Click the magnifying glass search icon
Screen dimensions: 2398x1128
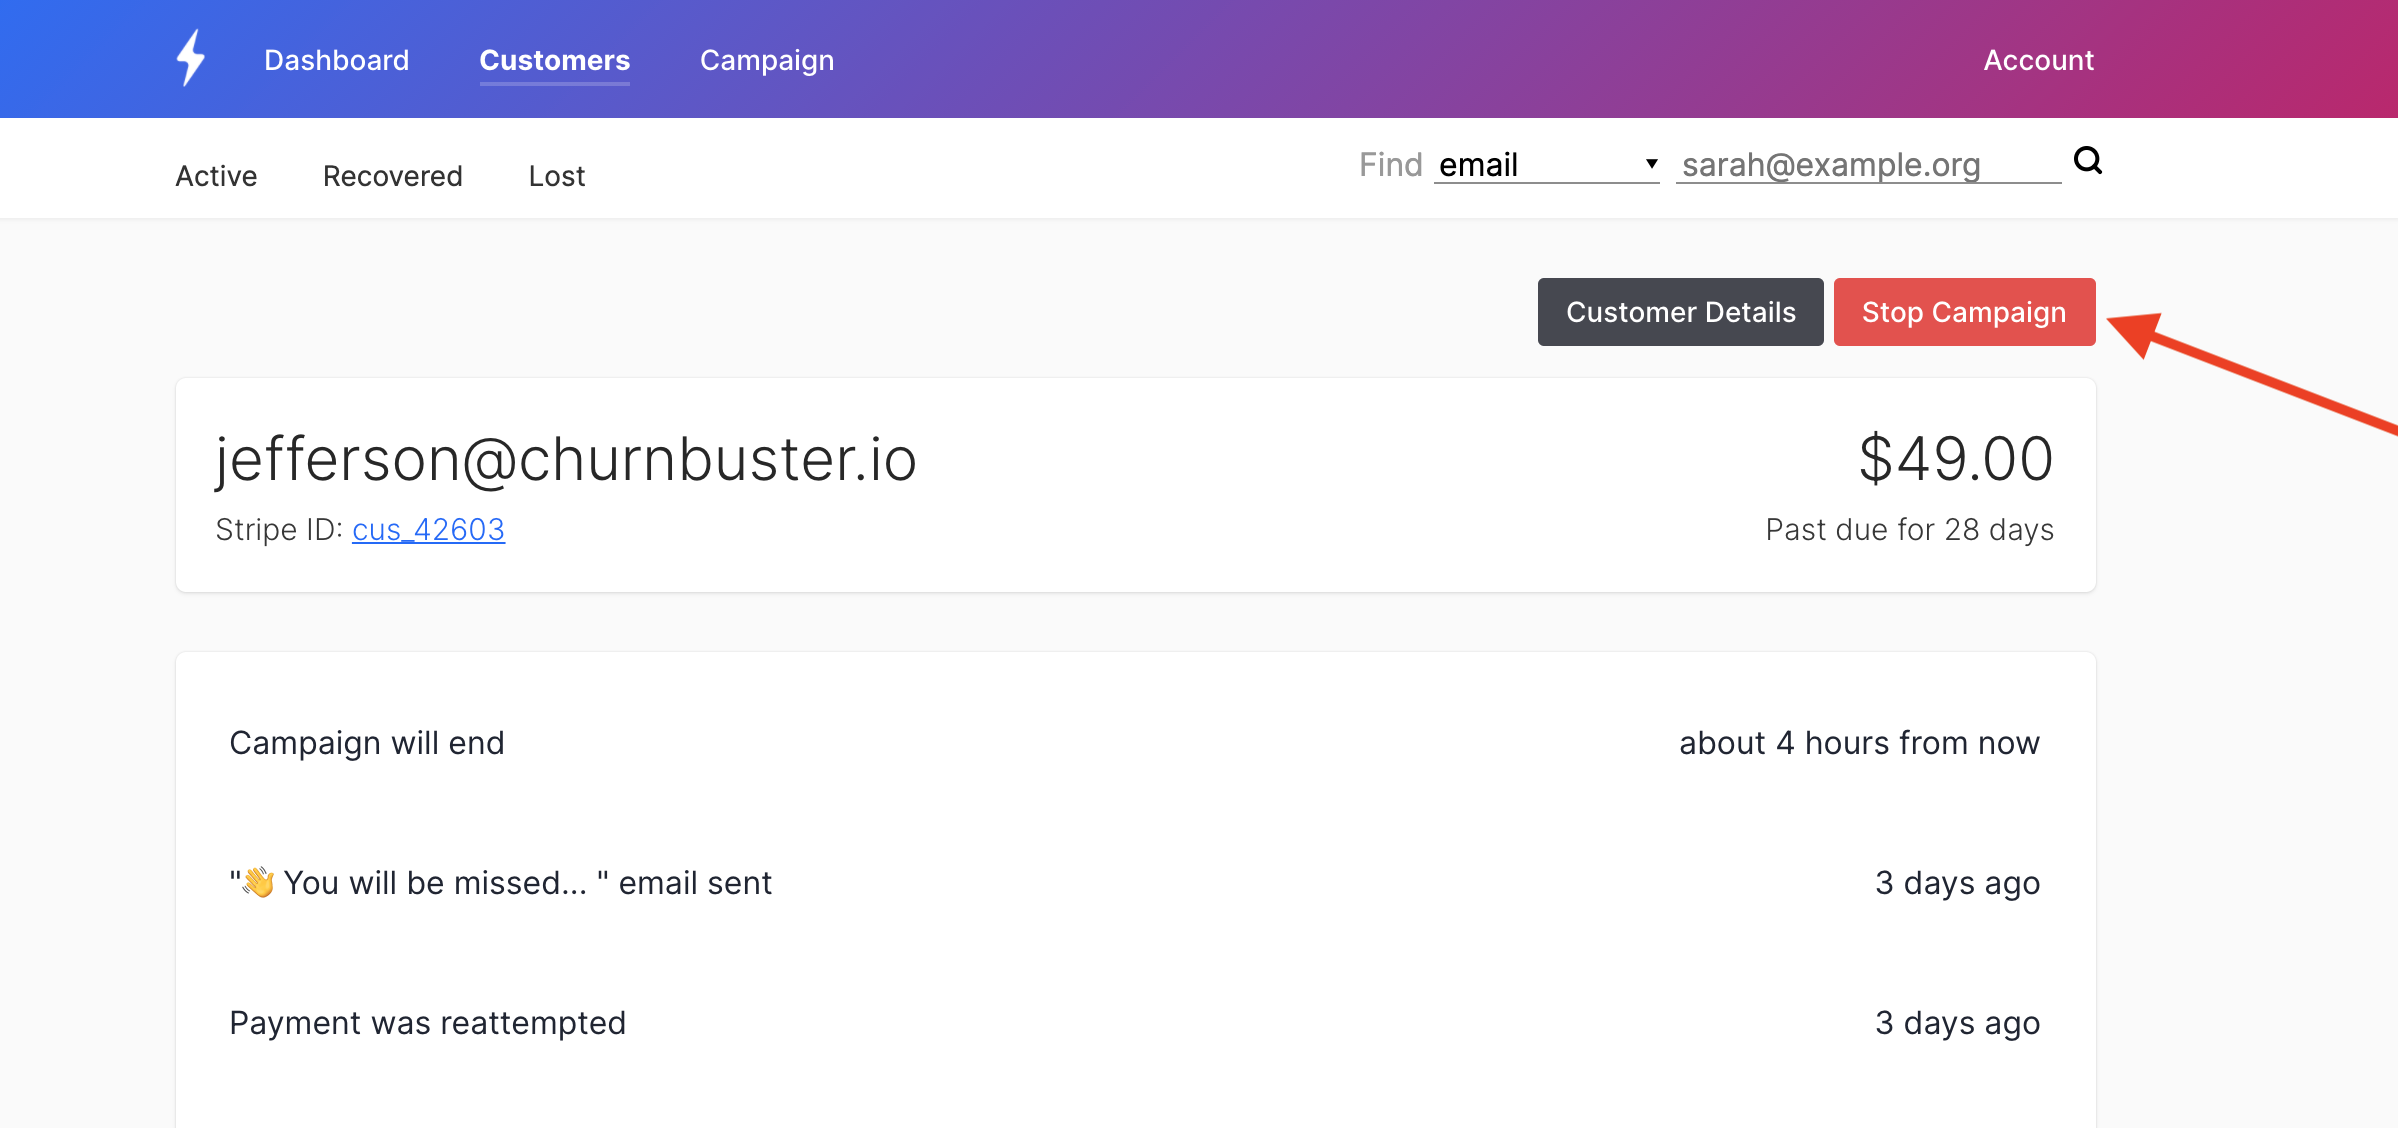coord(2088,160)
